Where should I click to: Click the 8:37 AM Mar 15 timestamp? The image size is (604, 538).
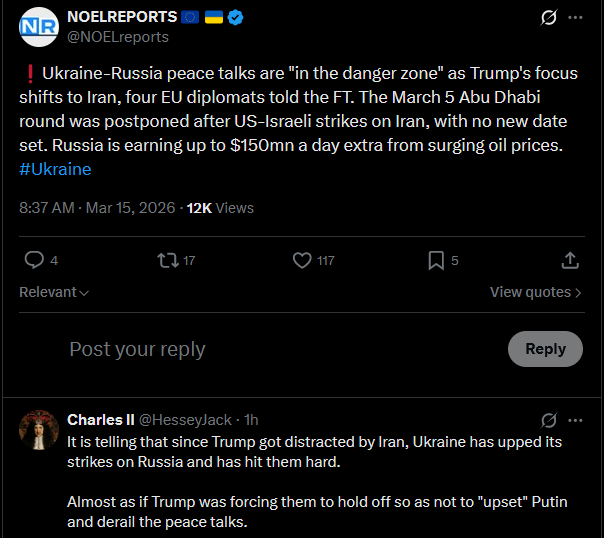coord(97,208)
